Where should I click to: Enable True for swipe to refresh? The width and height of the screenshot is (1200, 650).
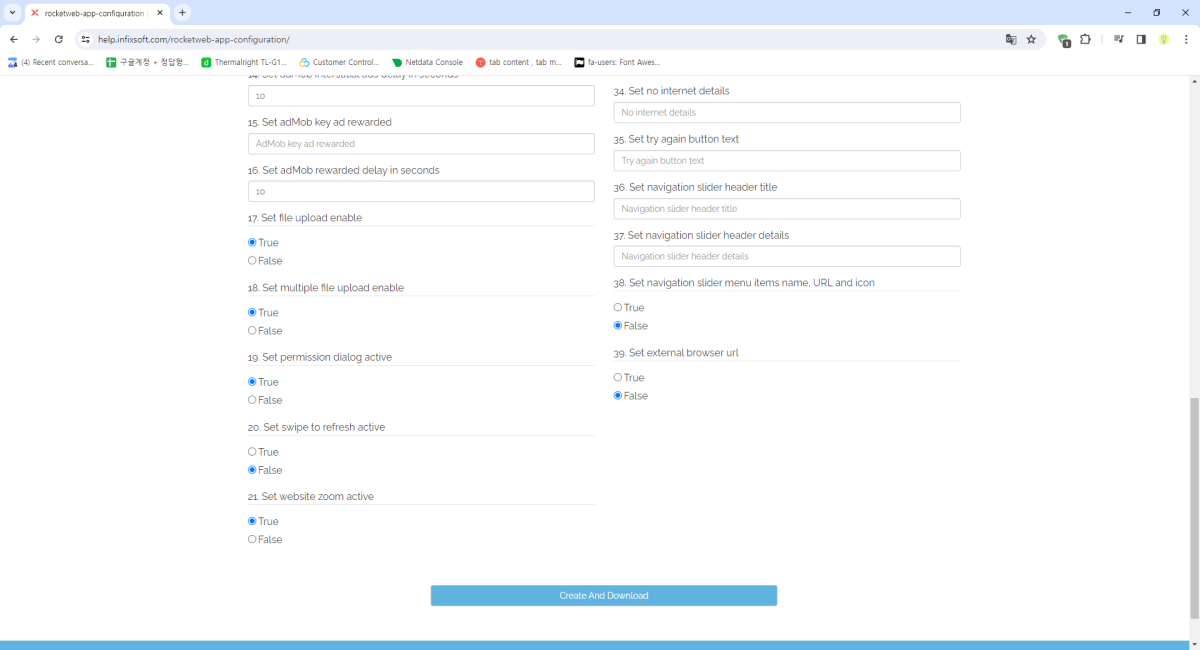[x=252, y=452]
